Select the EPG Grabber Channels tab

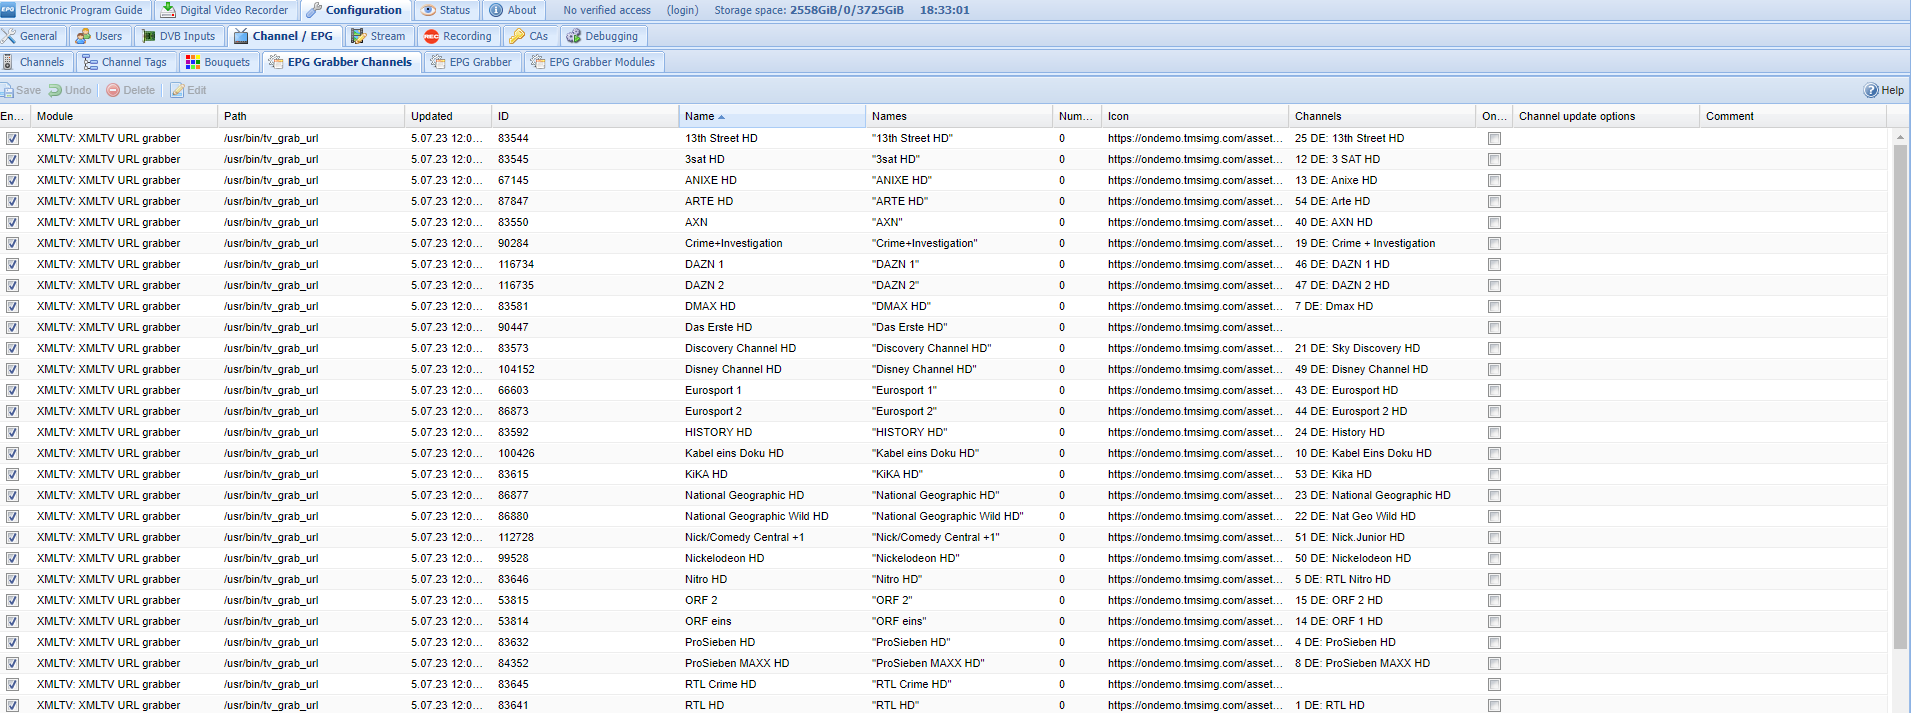(x=341, y=62)
